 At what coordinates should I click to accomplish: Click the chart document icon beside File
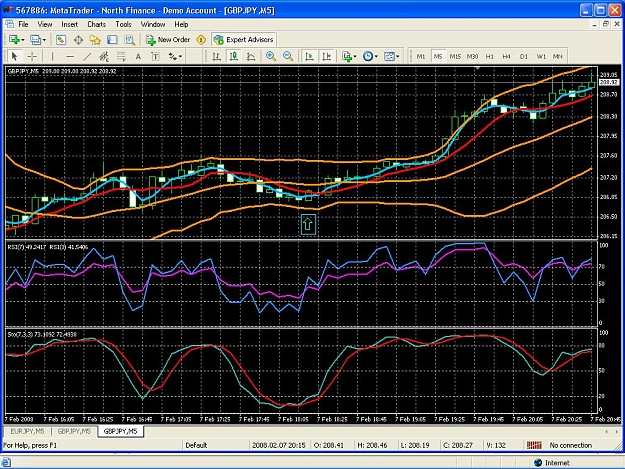pyautogui.click(x=10, y=24)
